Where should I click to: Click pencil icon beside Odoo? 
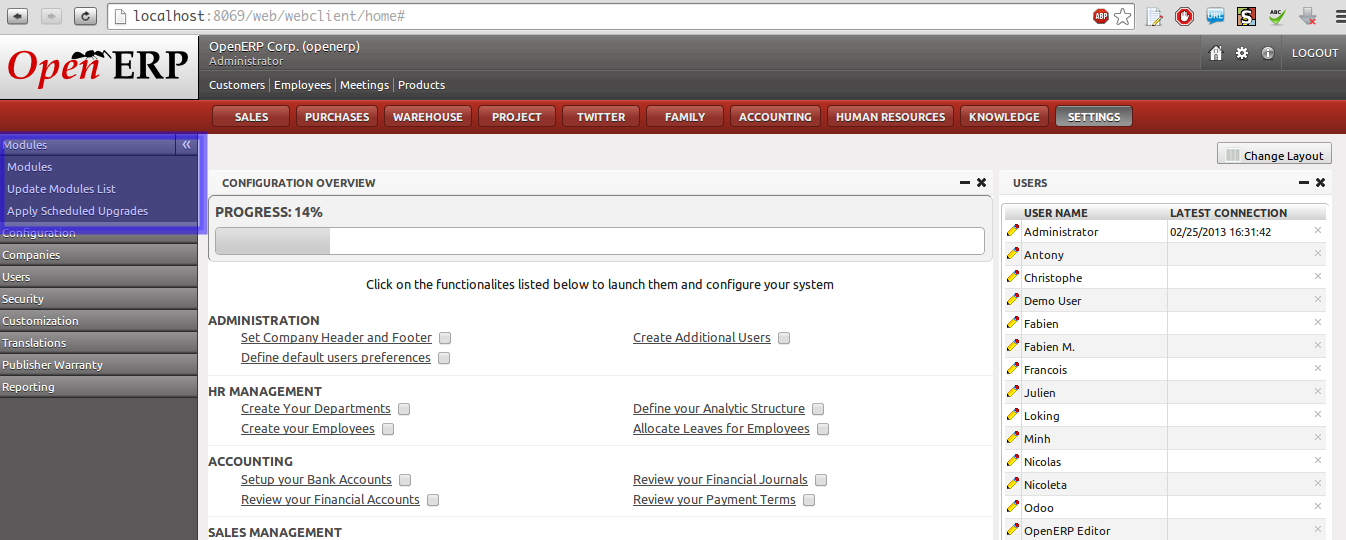click(x=1013, y=507)
